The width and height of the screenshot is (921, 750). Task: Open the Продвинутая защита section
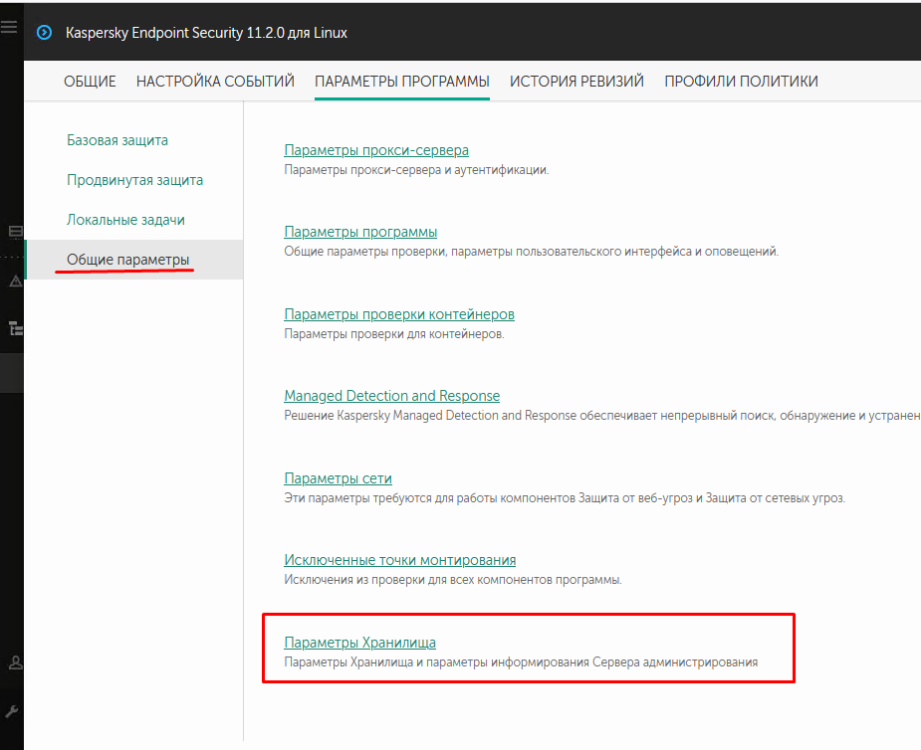point(135,180)
